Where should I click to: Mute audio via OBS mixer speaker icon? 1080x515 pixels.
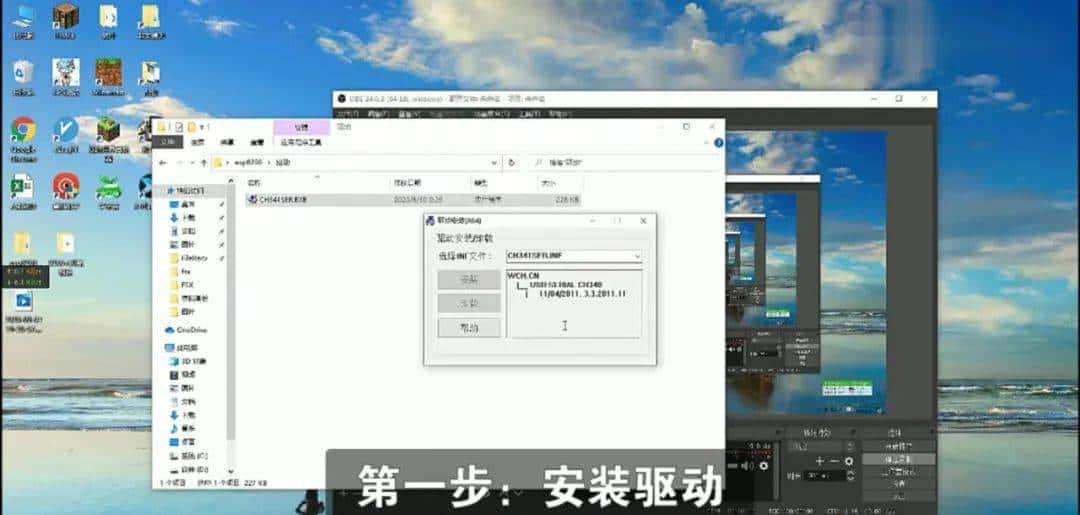tap(746, 466)
